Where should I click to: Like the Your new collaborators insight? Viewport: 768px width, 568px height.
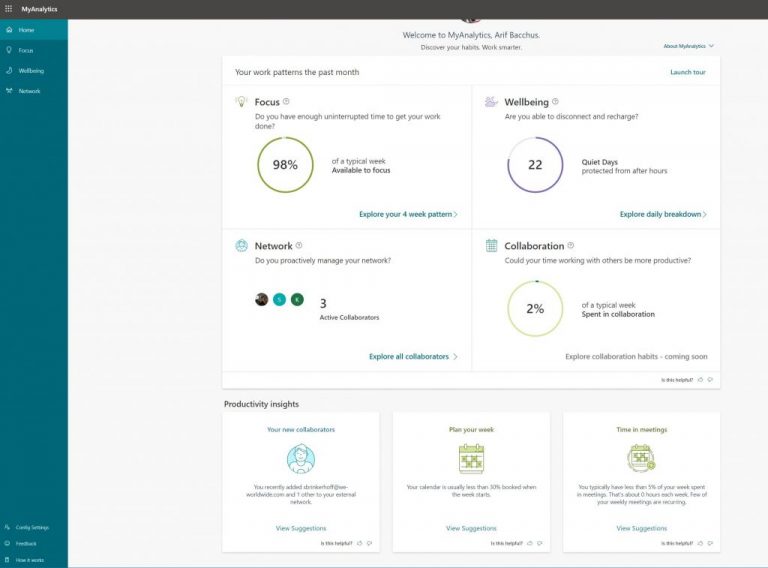coord(360,543)
